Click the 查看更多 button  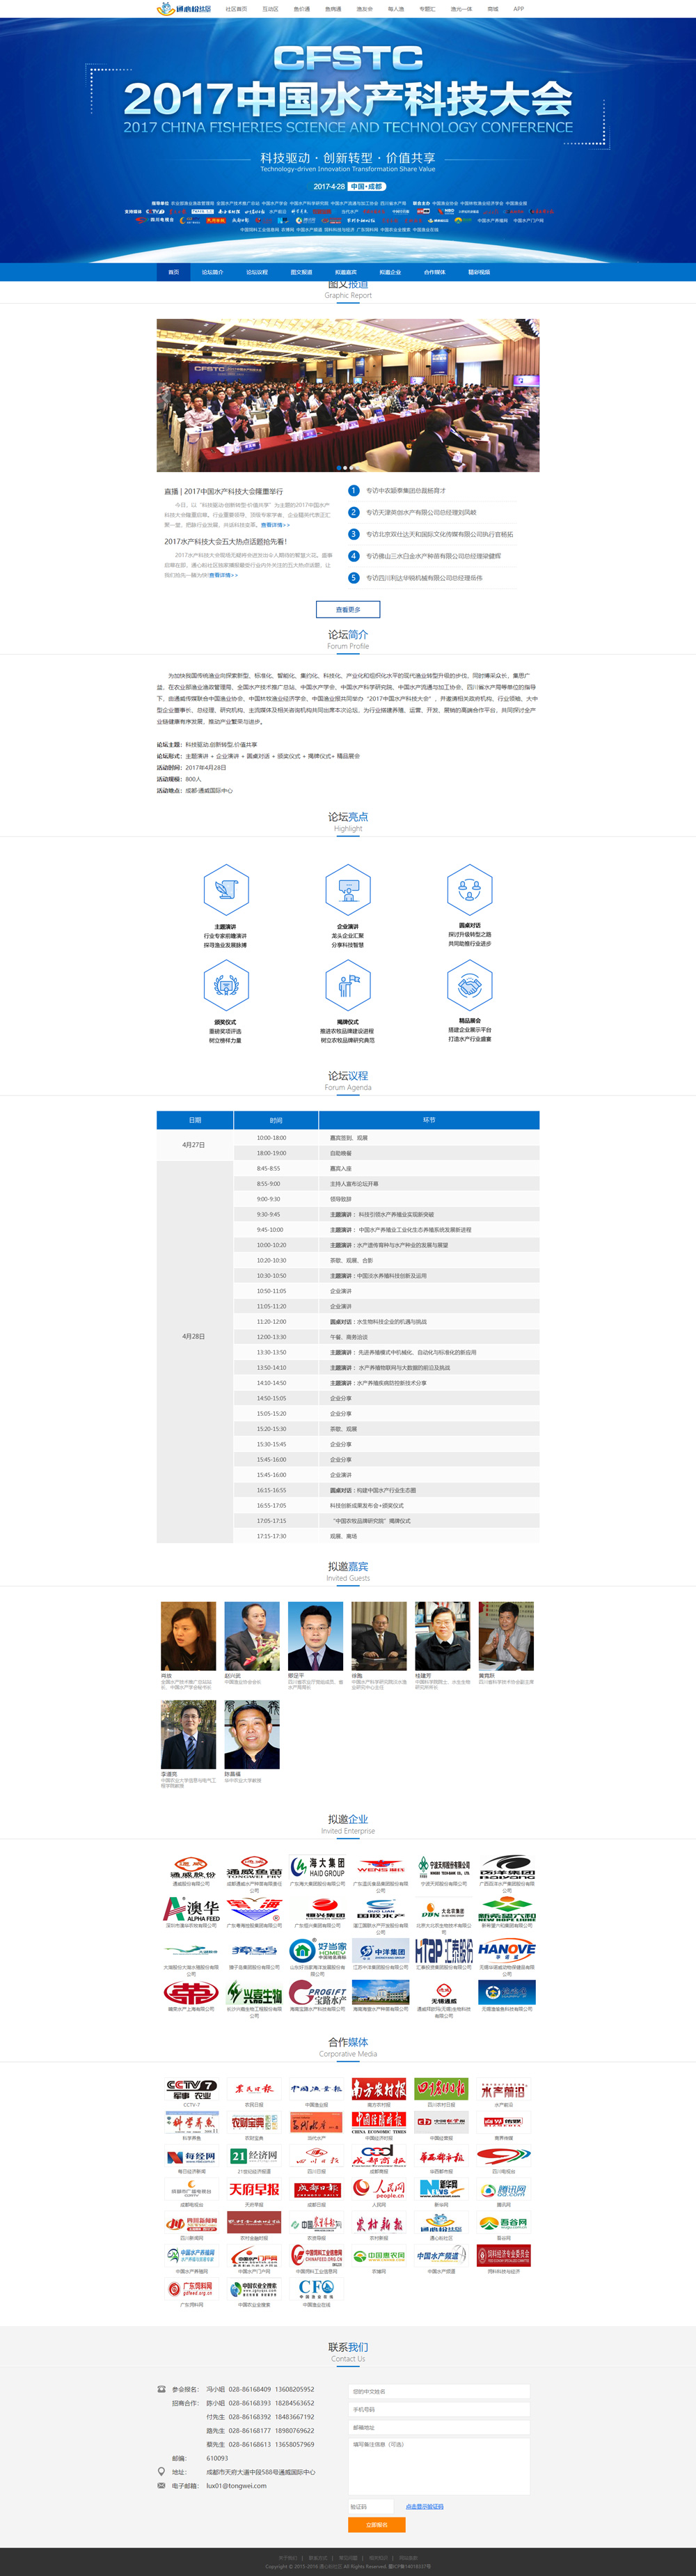coord(348,609)
